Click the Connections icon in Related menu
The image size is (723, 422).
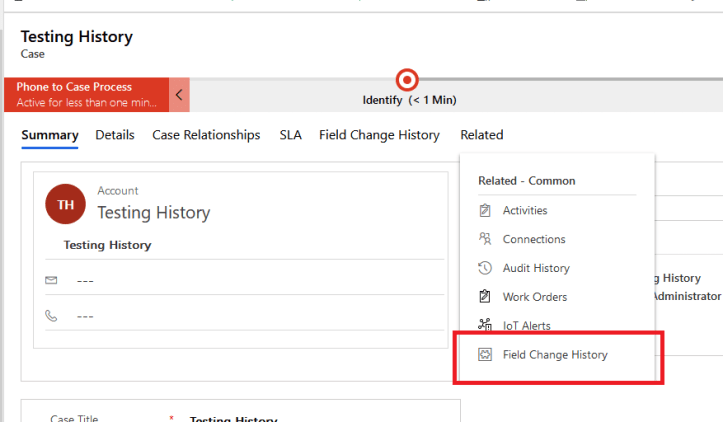coord(485,239)
